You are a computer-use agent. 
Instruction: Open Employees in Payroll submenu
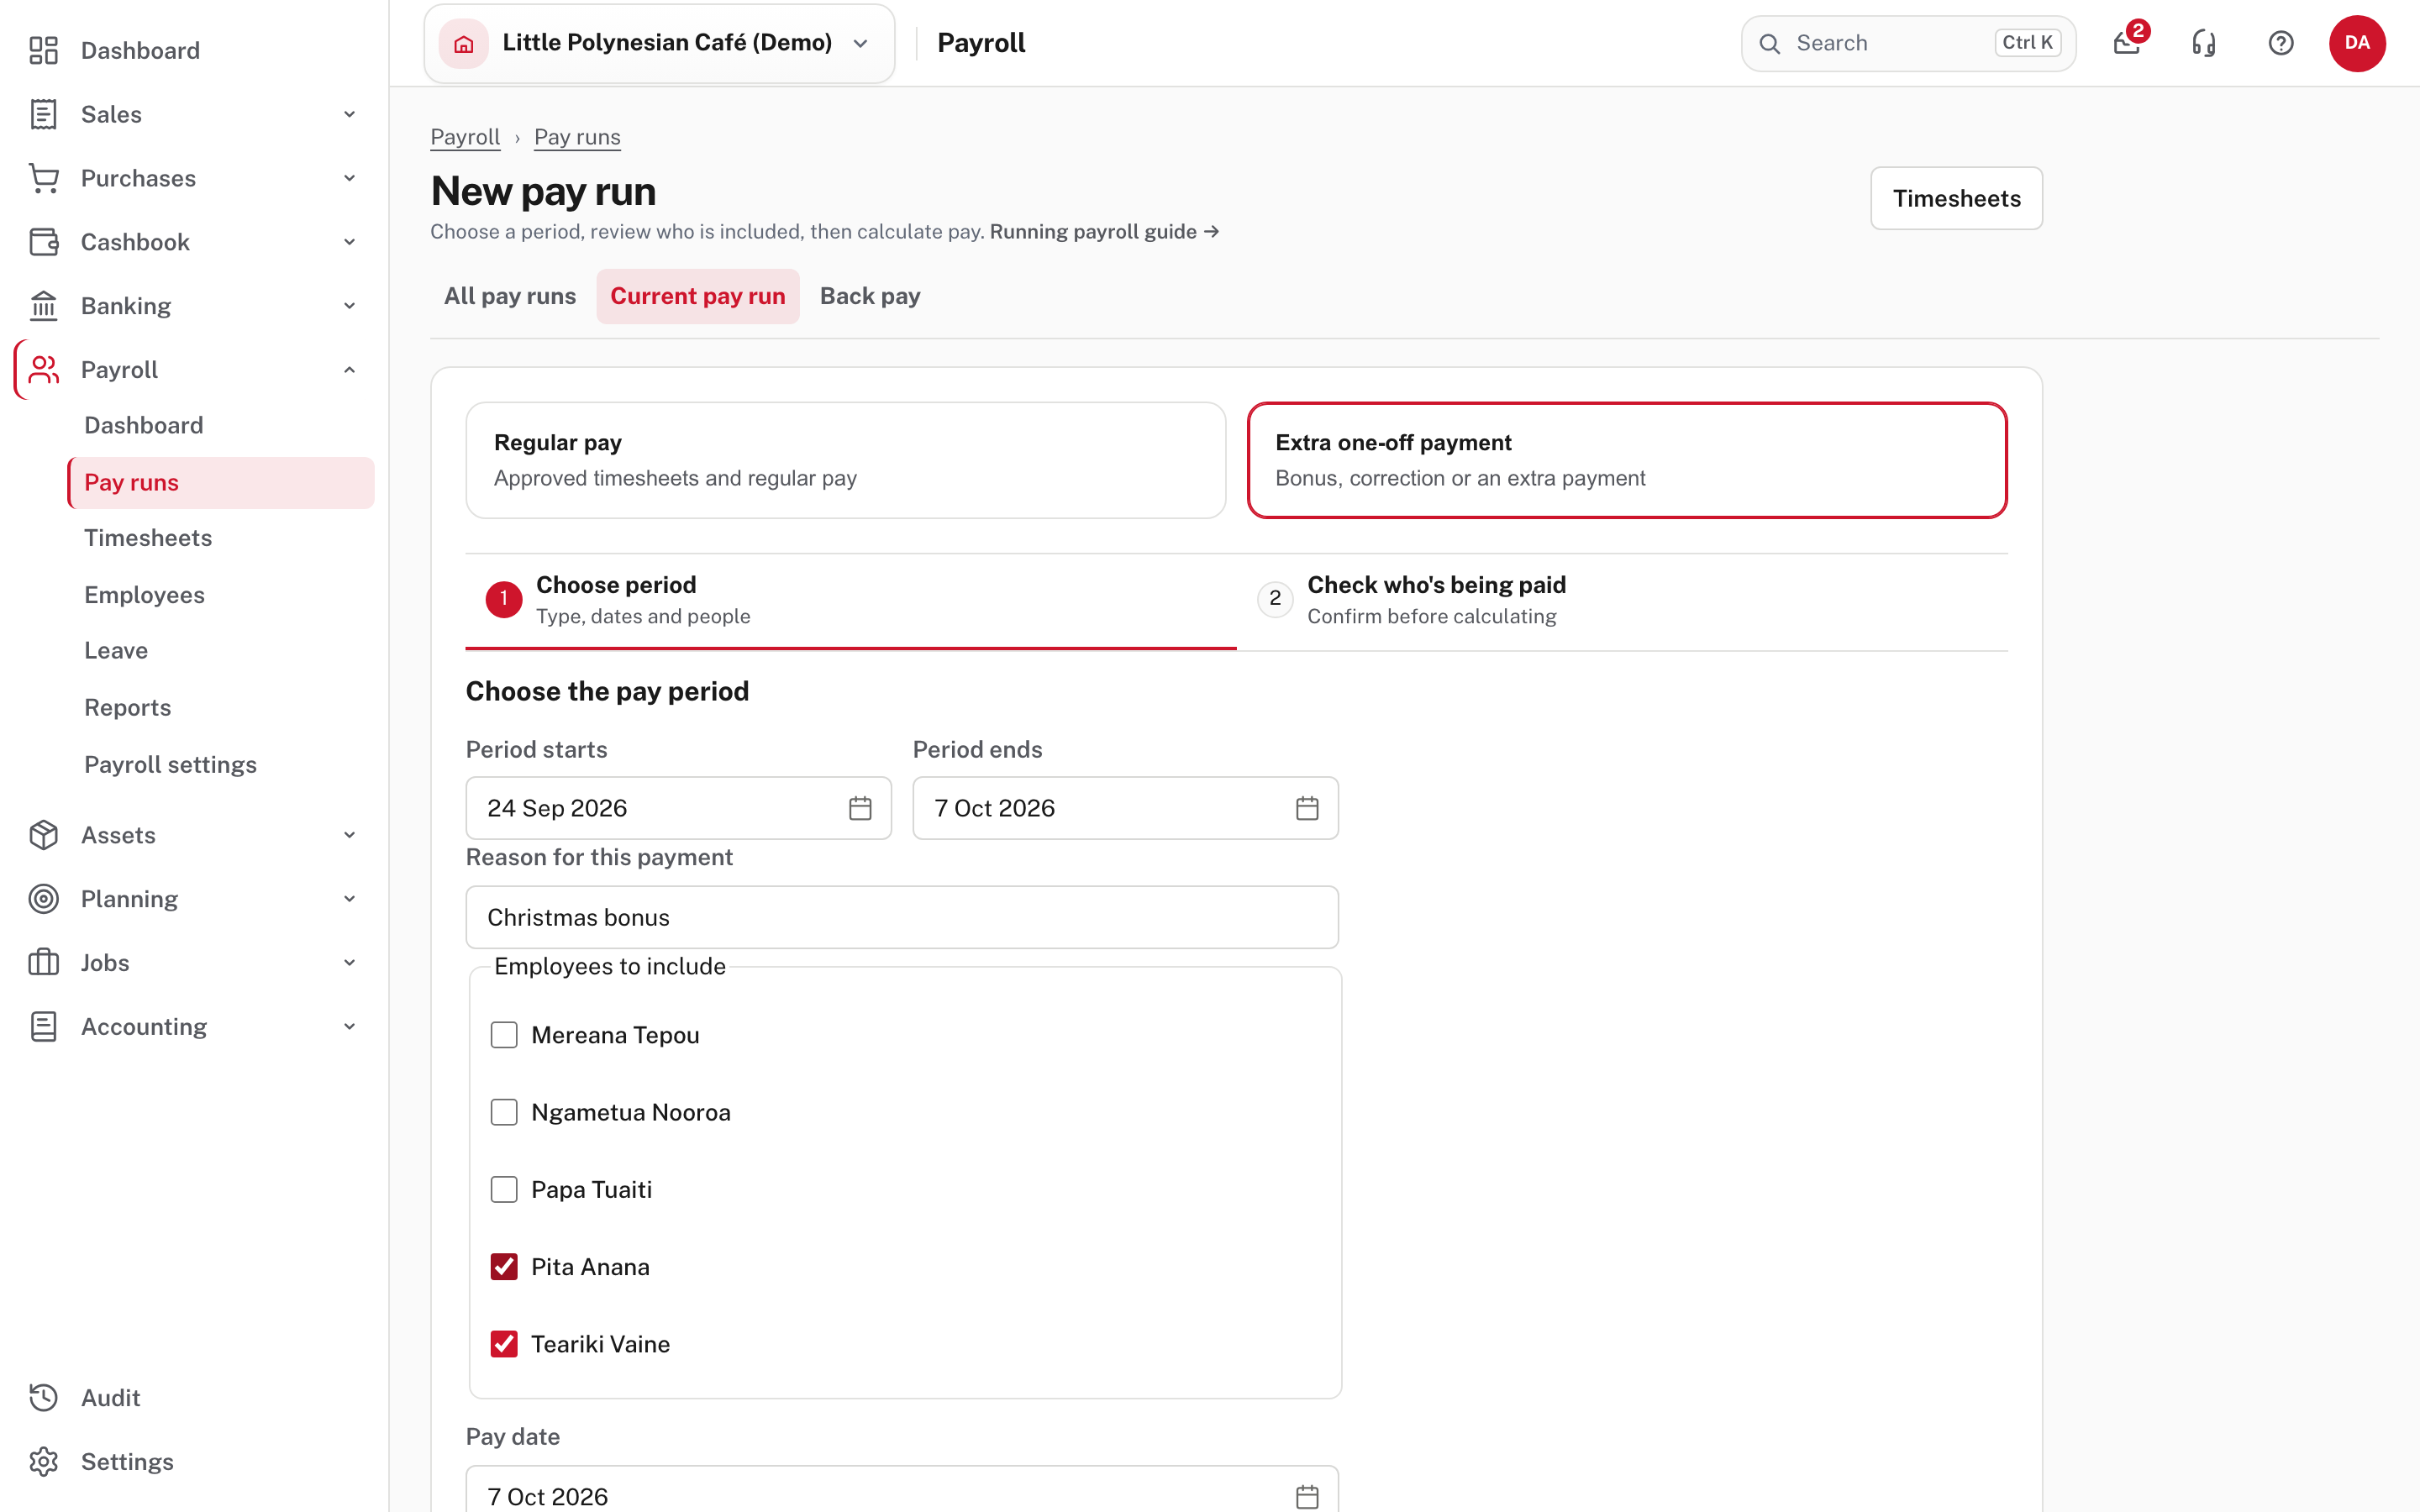coord(144,594)
